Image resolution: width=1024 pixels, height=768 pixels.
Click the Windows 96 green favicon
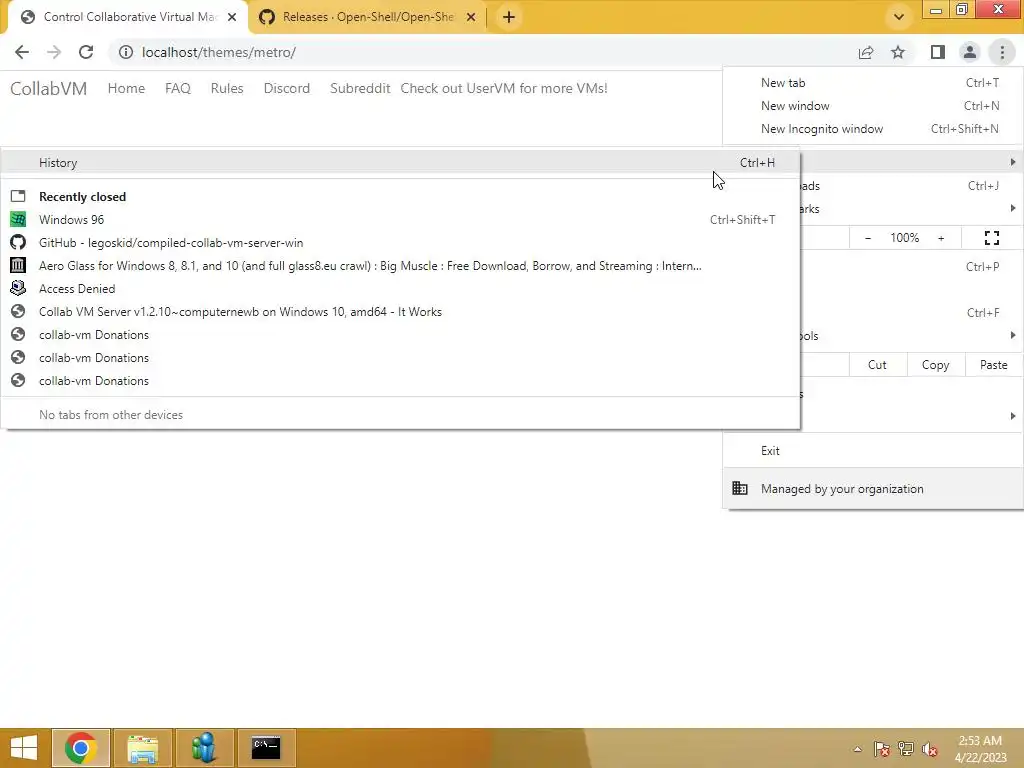(18, 219)
